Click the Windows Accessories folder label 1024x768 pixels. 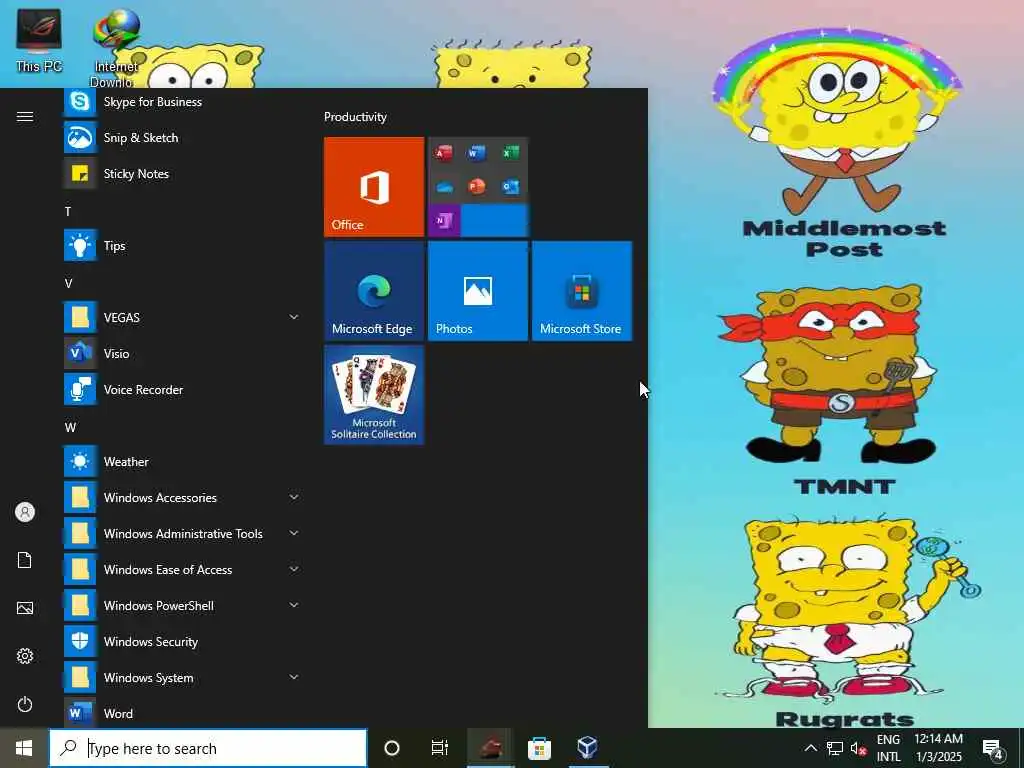[x=160, y=498]
